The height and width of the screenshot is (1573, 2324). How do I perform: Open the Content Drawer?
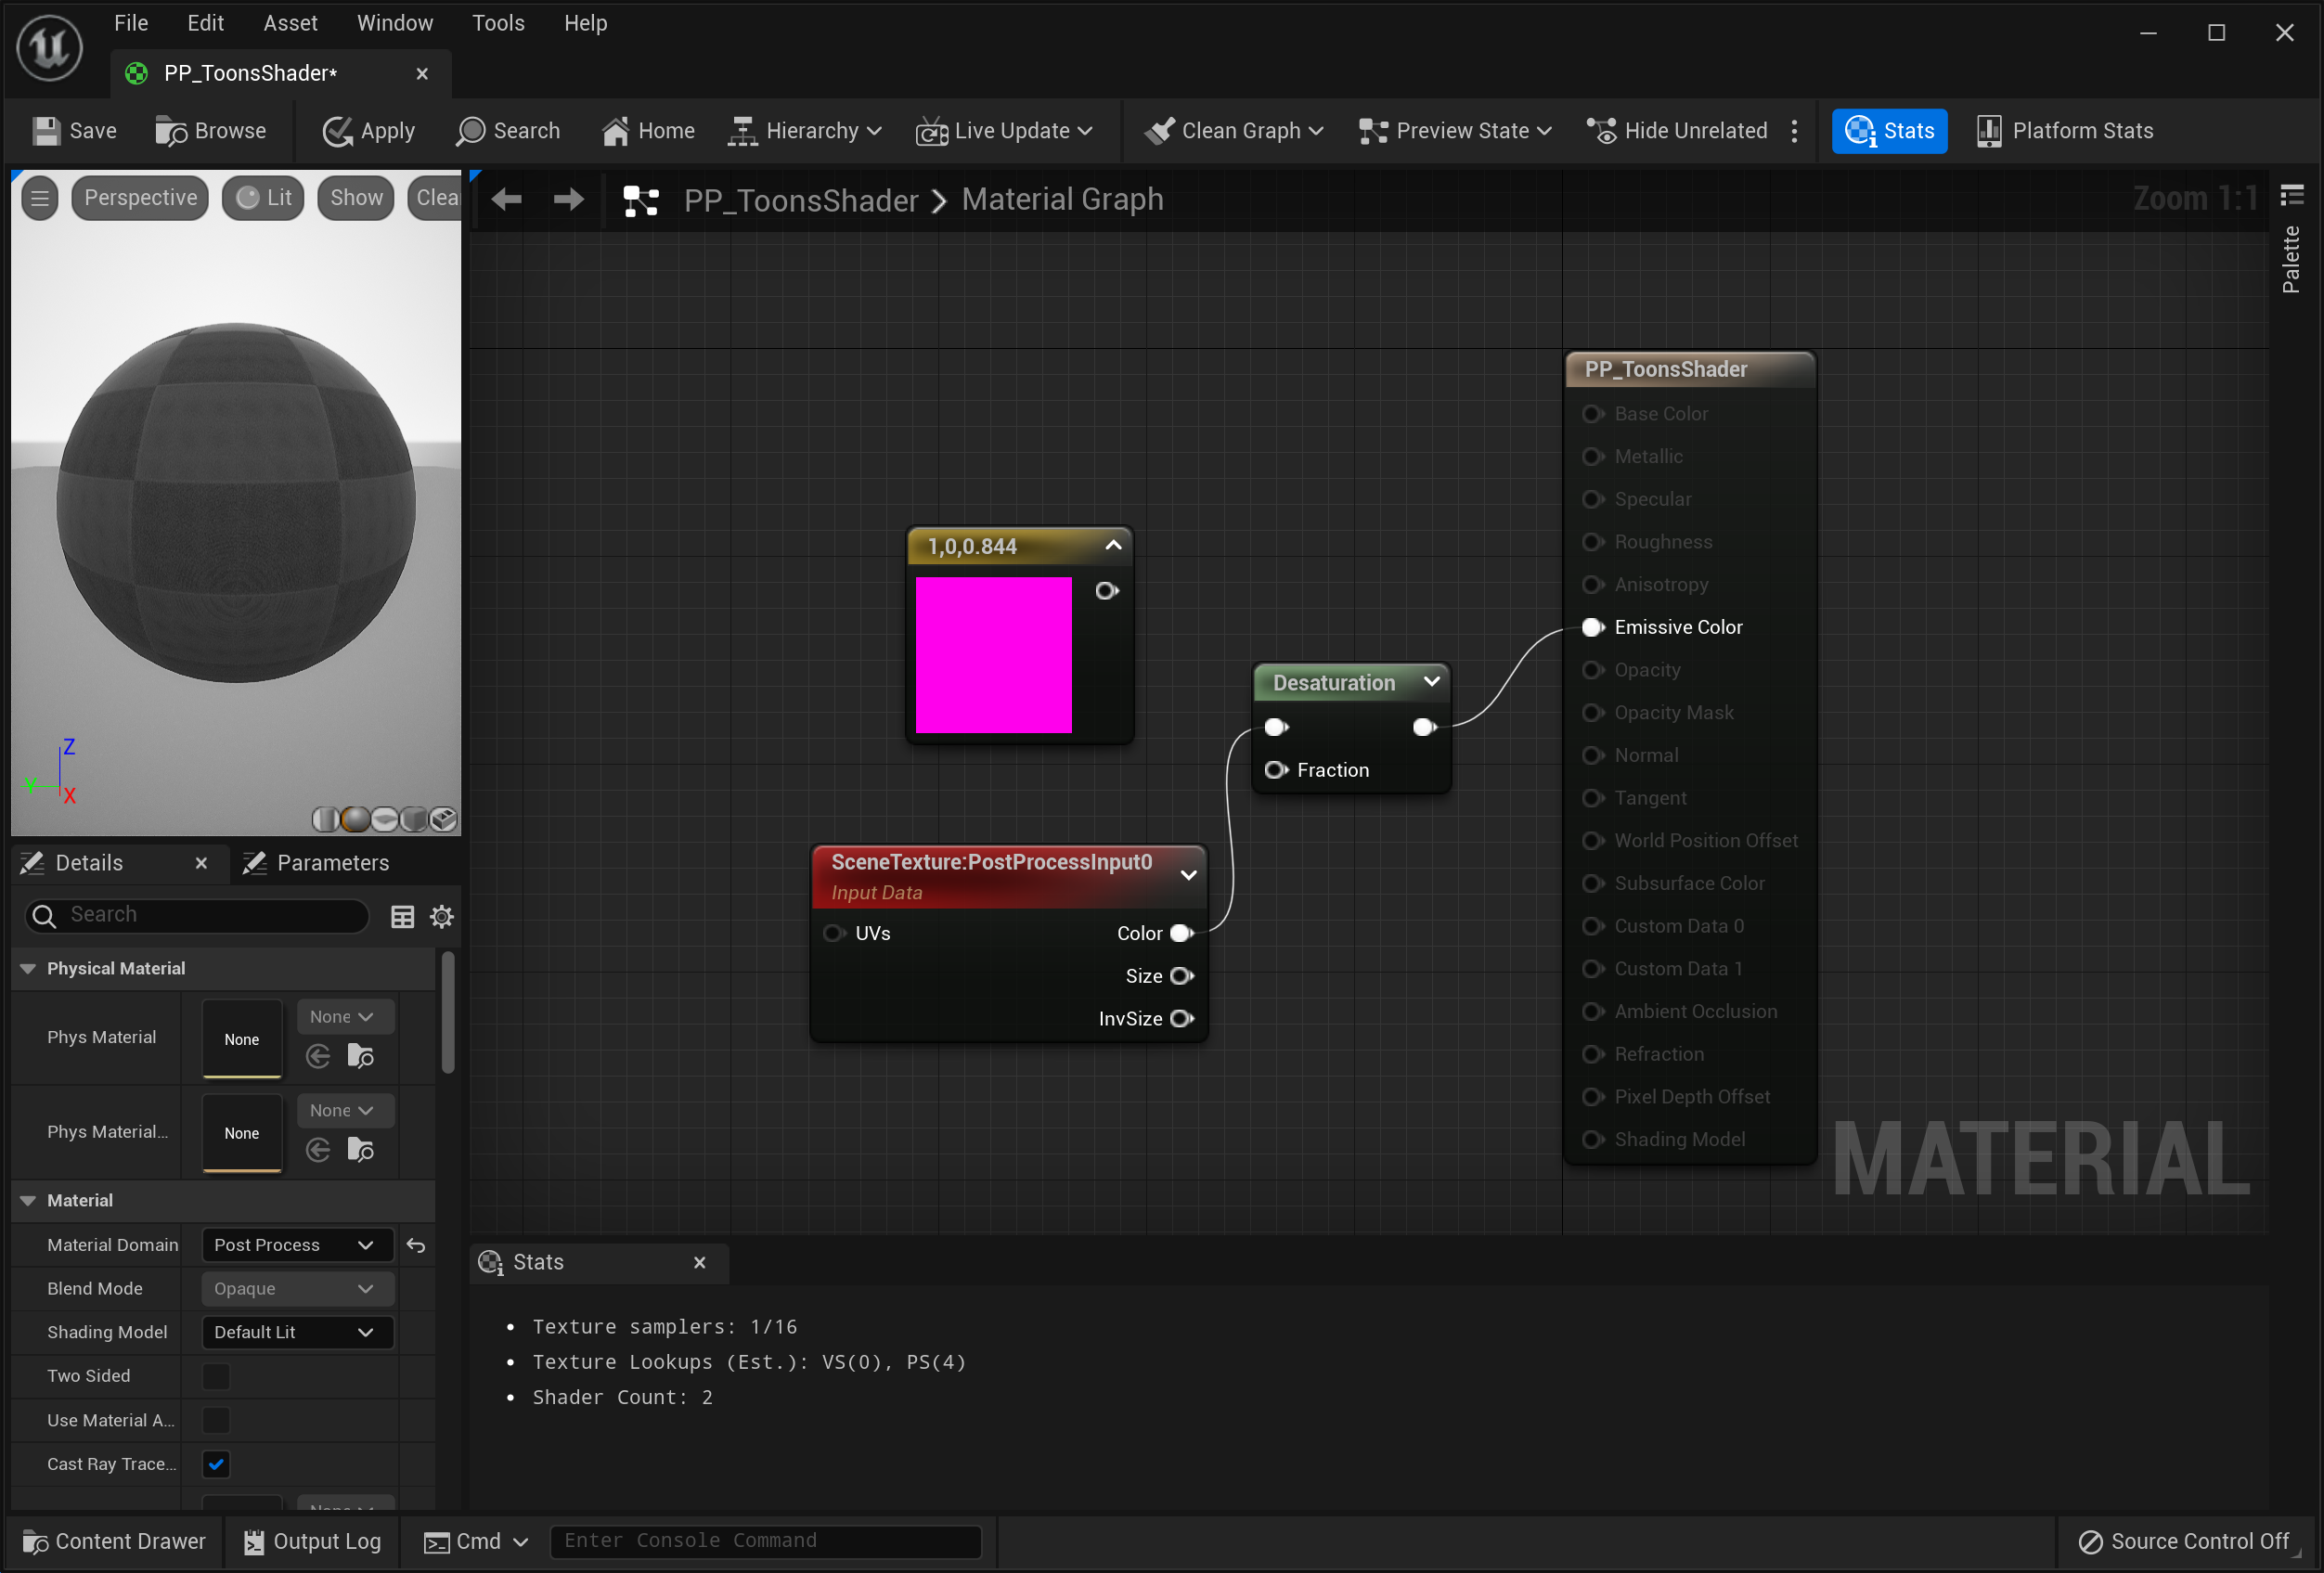(x=115, y=1541)
